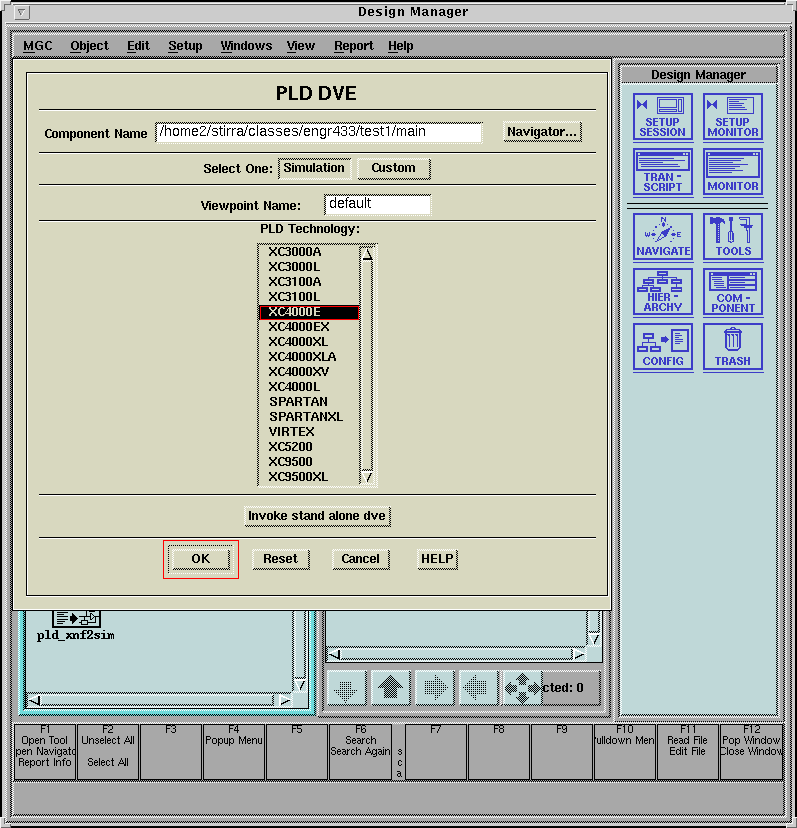Open the Tools palette icon
Screen dimensions: 797x828
coord(732,237)
